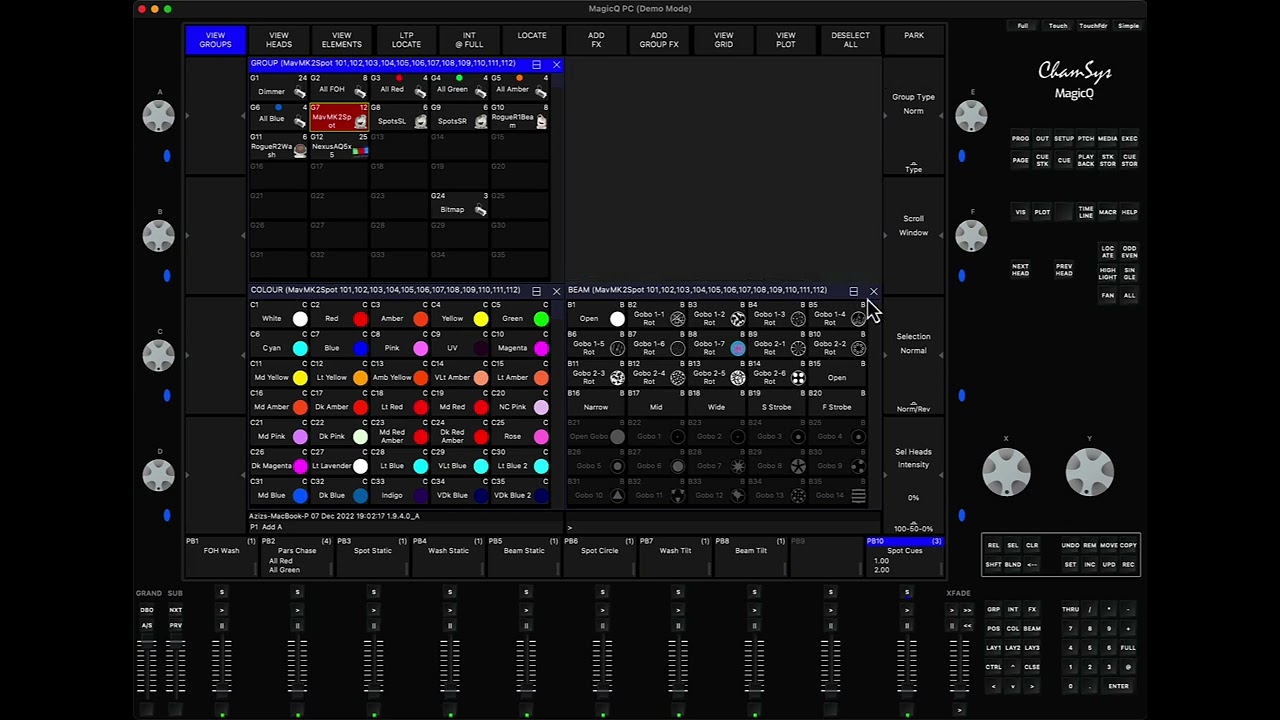Click encoder wheel Y
This screenshot has height=720, width=1280.
[1089, 472]
